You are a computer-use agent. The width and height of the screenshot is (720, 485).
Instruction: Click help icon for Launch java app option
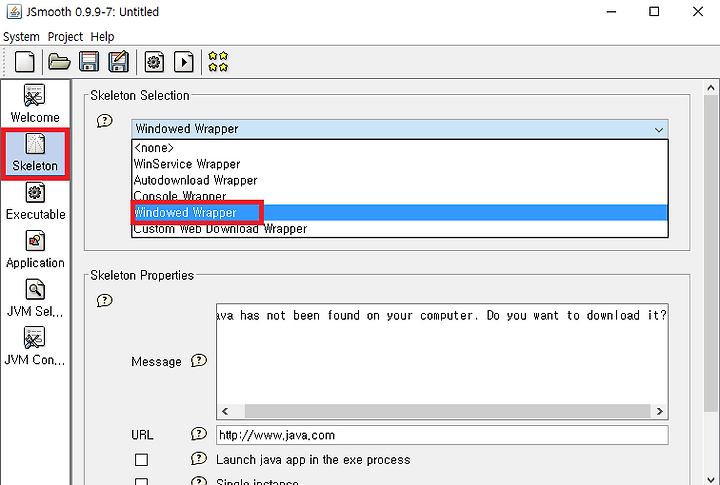(199, 458)
